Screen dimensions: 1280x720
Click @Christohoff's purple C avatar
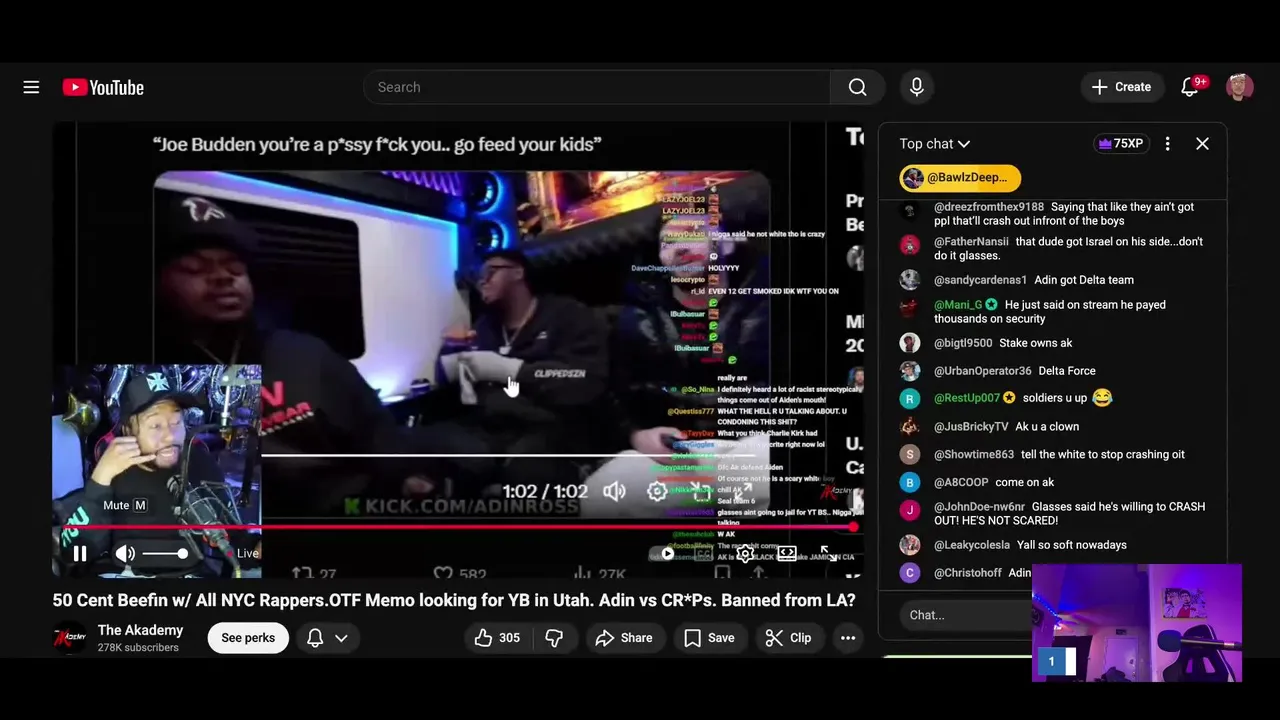[x=909, y=573]
